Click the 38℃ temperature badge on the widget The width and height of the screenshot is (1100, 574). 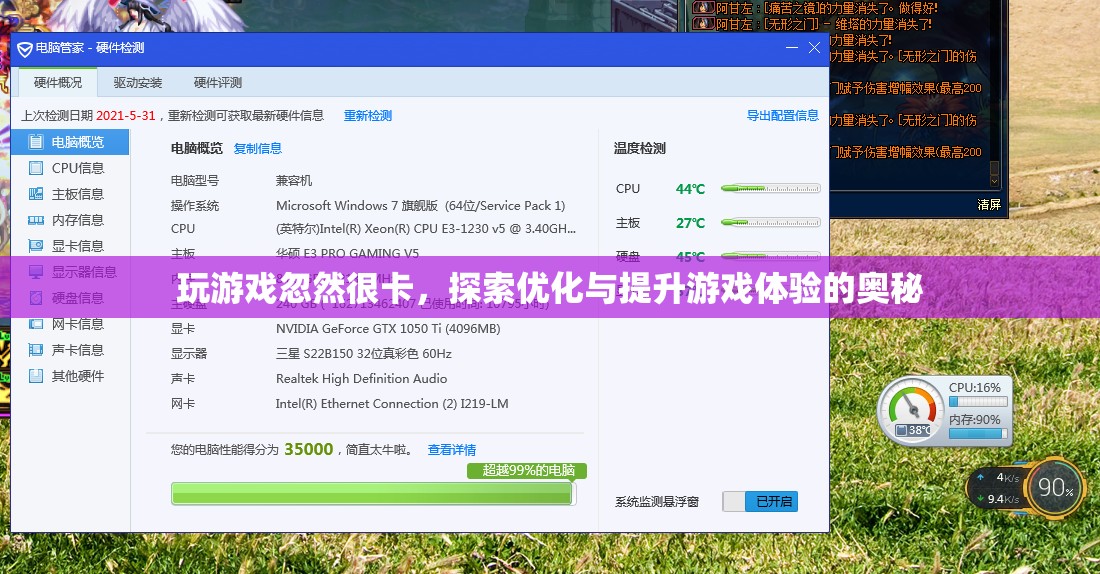913,429
